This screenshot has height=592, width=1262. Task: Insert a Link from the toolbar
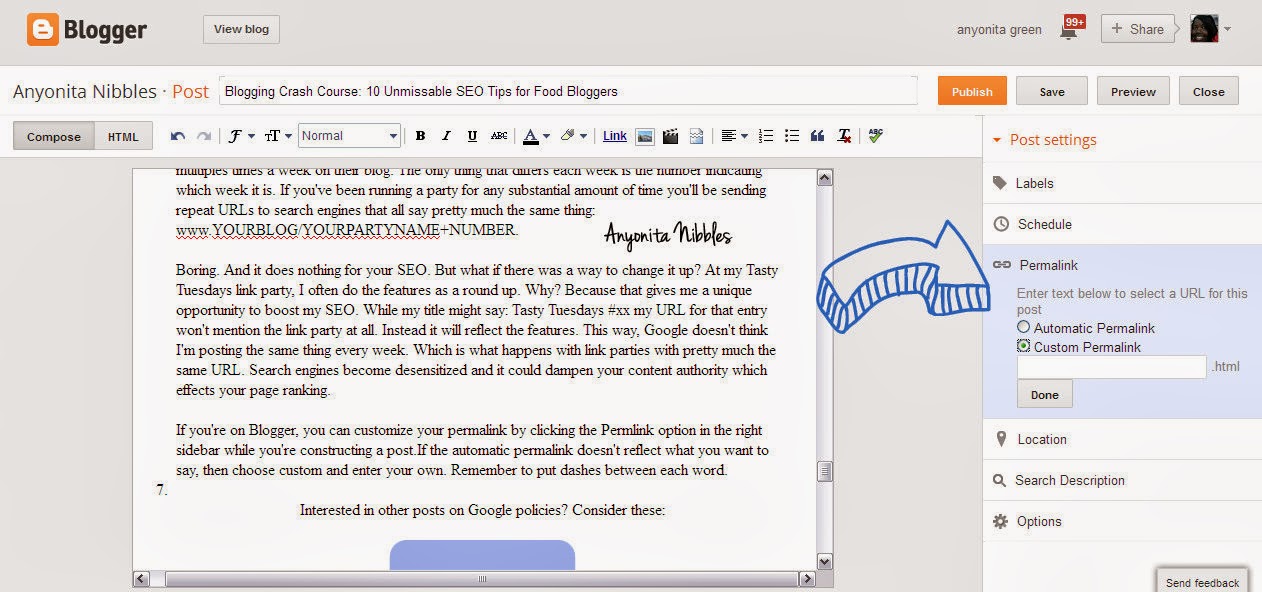tap(615, 136)
